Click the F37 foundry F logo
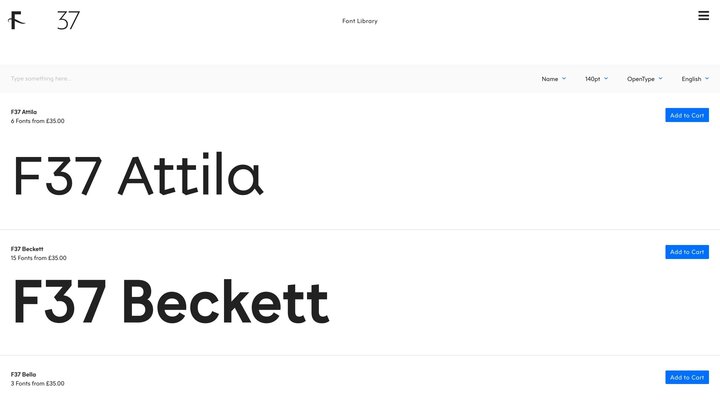This screenshot has width=720, height=400. (x=17, y=20)
